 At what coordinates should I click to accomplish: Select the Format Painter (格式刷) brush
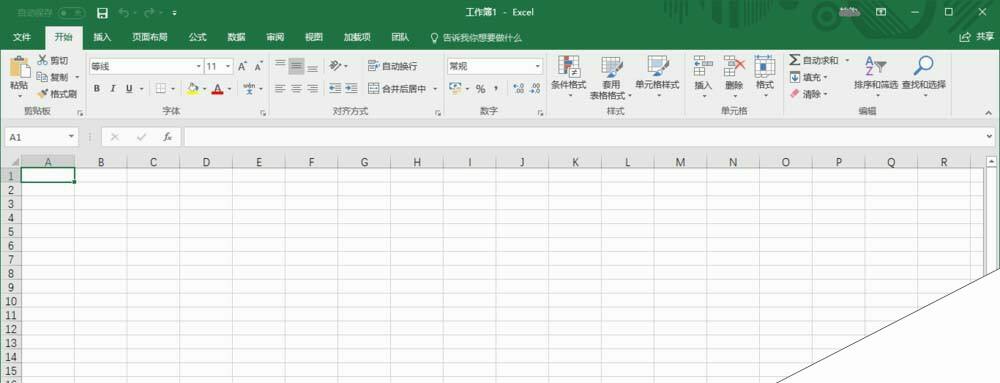pyautogui.click(x=43, y=94)
